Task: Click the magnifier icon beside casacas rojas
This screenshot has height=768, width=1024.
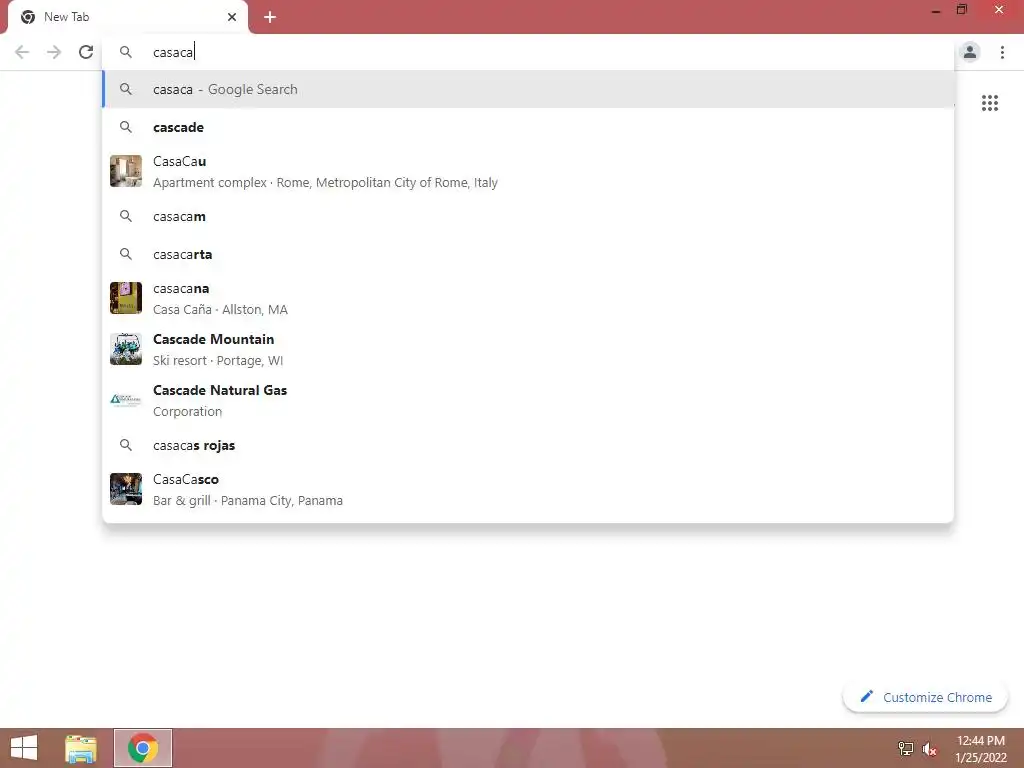Action: 126,445
